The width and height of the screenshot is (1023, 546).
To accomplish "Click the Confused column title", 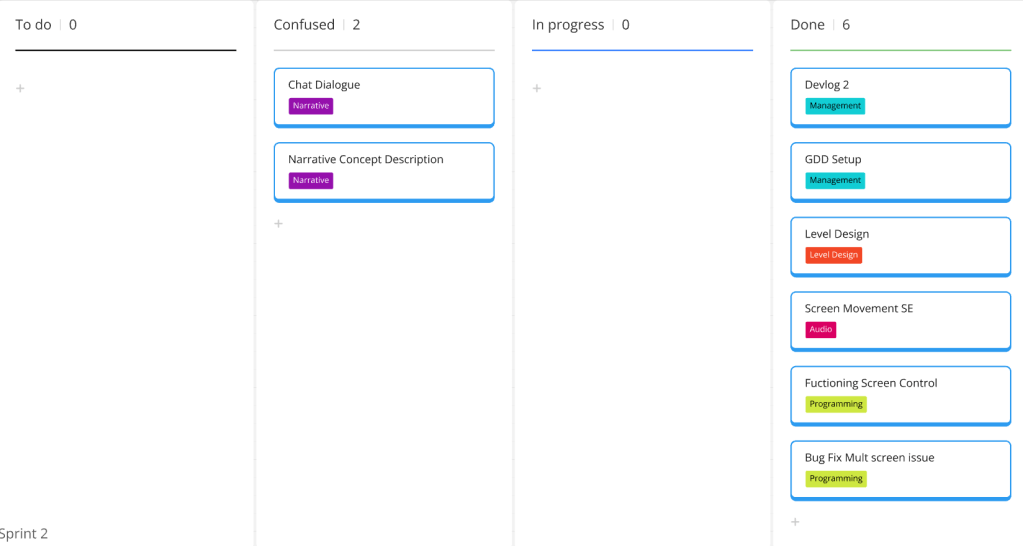I will pos(304,25).
